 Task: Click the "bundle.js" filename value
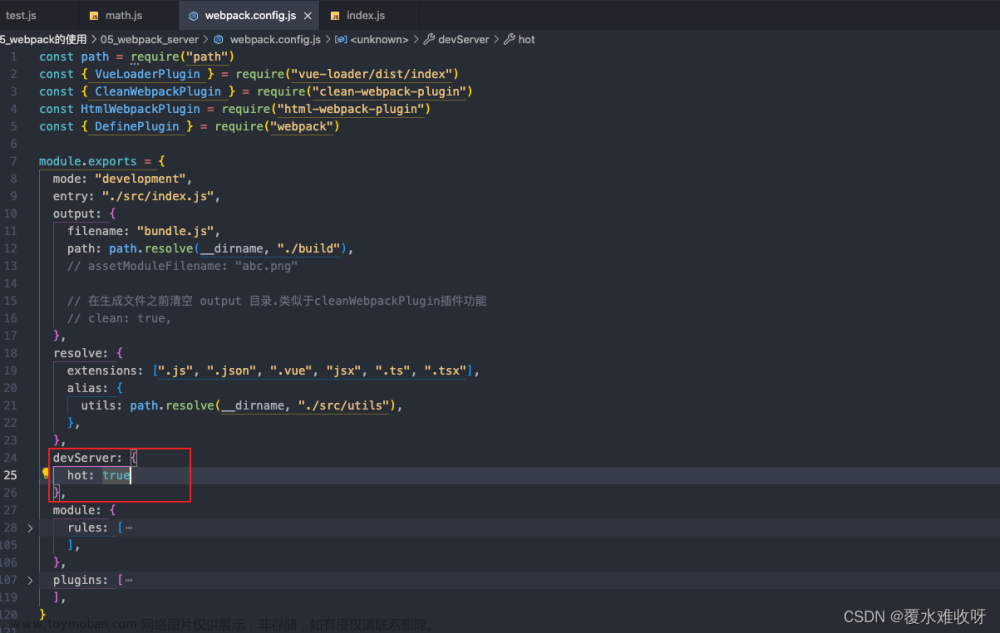click(x=175, y=231)
